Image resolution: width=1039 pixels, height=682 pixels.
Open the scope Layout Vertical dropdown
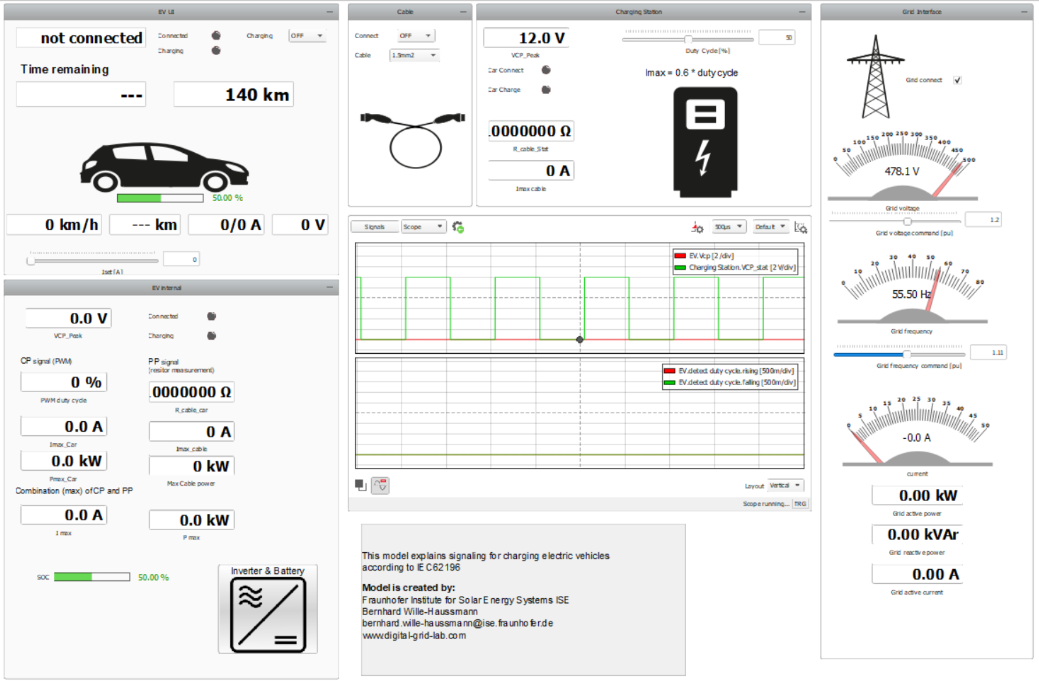[x=785, y=485]
